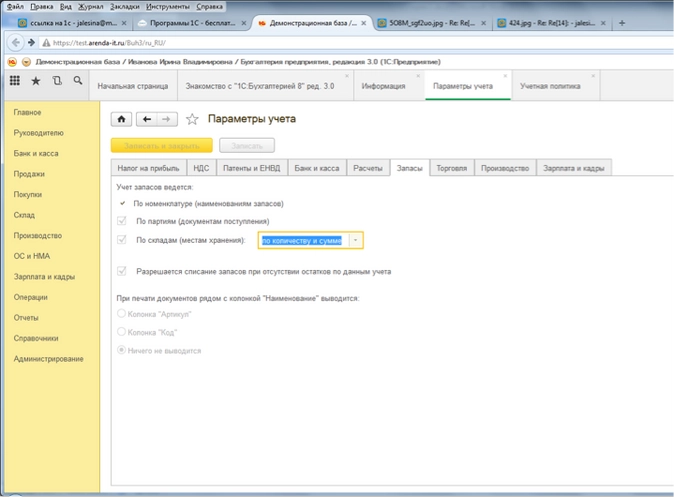
Task: Toggle 'По складам (местам хранения)' checkbox
Action: (122, 240)
